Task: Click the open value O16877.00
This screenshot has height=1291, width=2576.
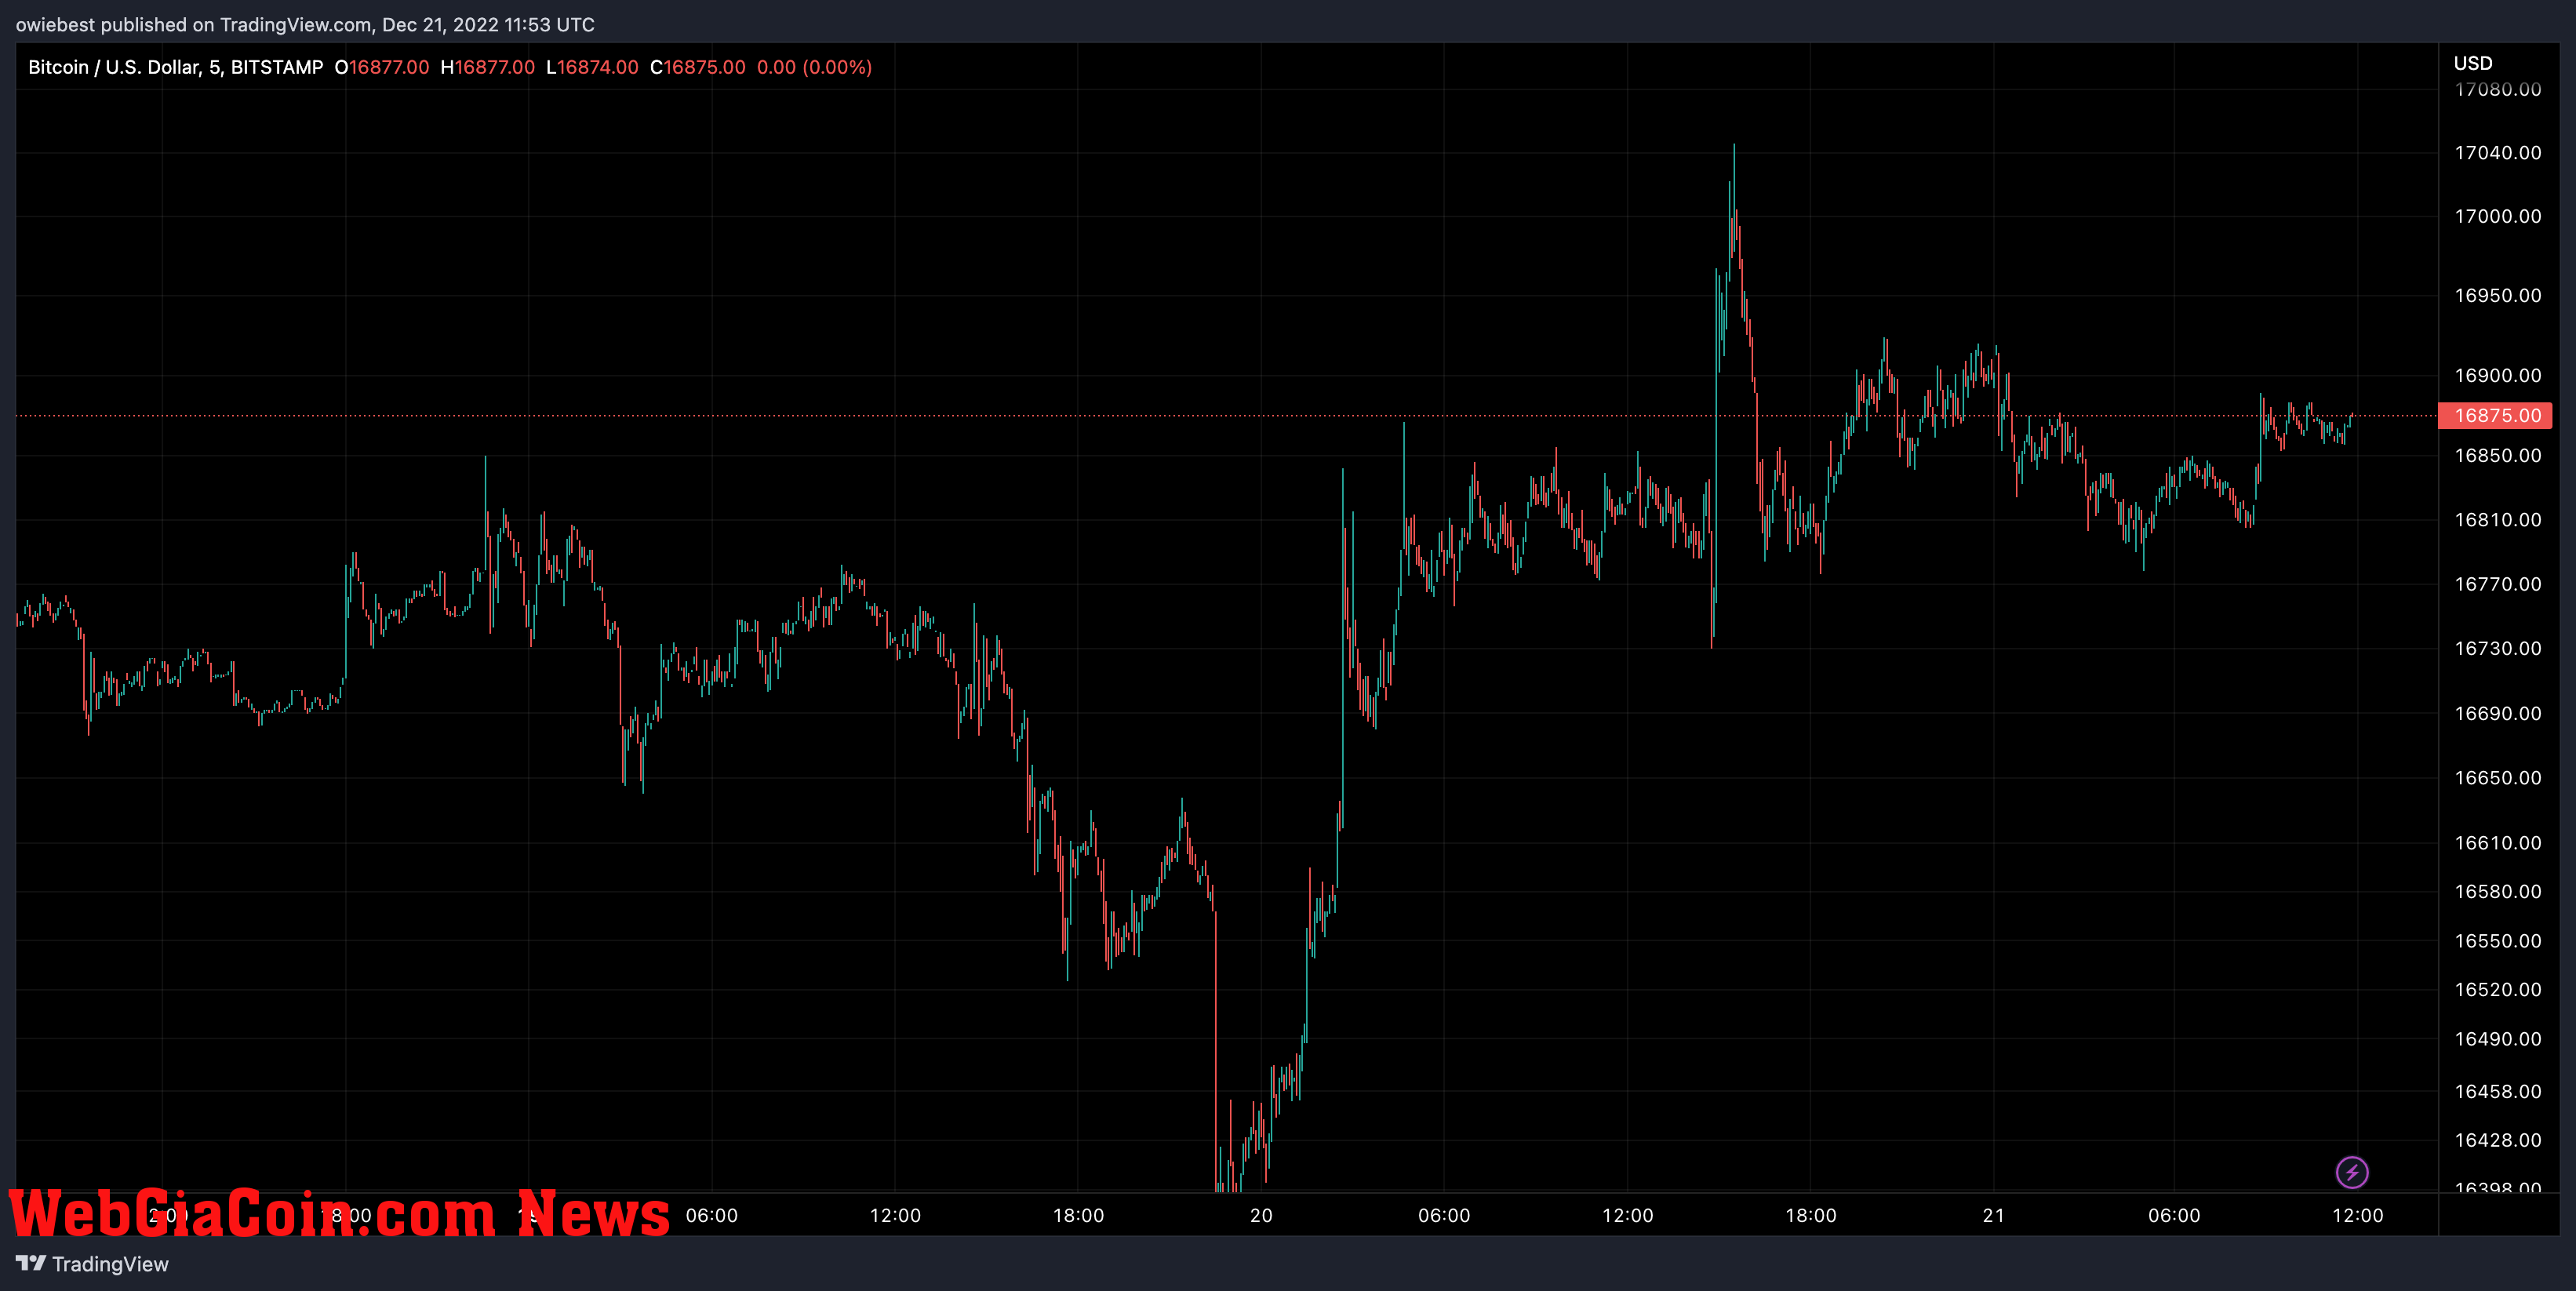Action: (x=382, y=67)
